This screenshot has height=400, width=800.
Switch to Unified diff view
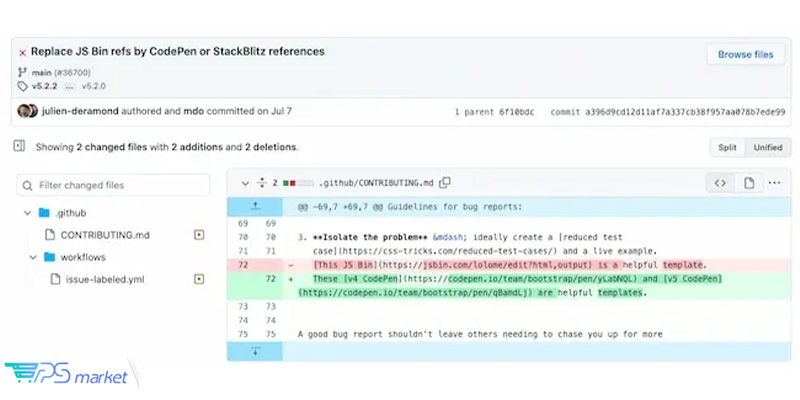point(768,147)
